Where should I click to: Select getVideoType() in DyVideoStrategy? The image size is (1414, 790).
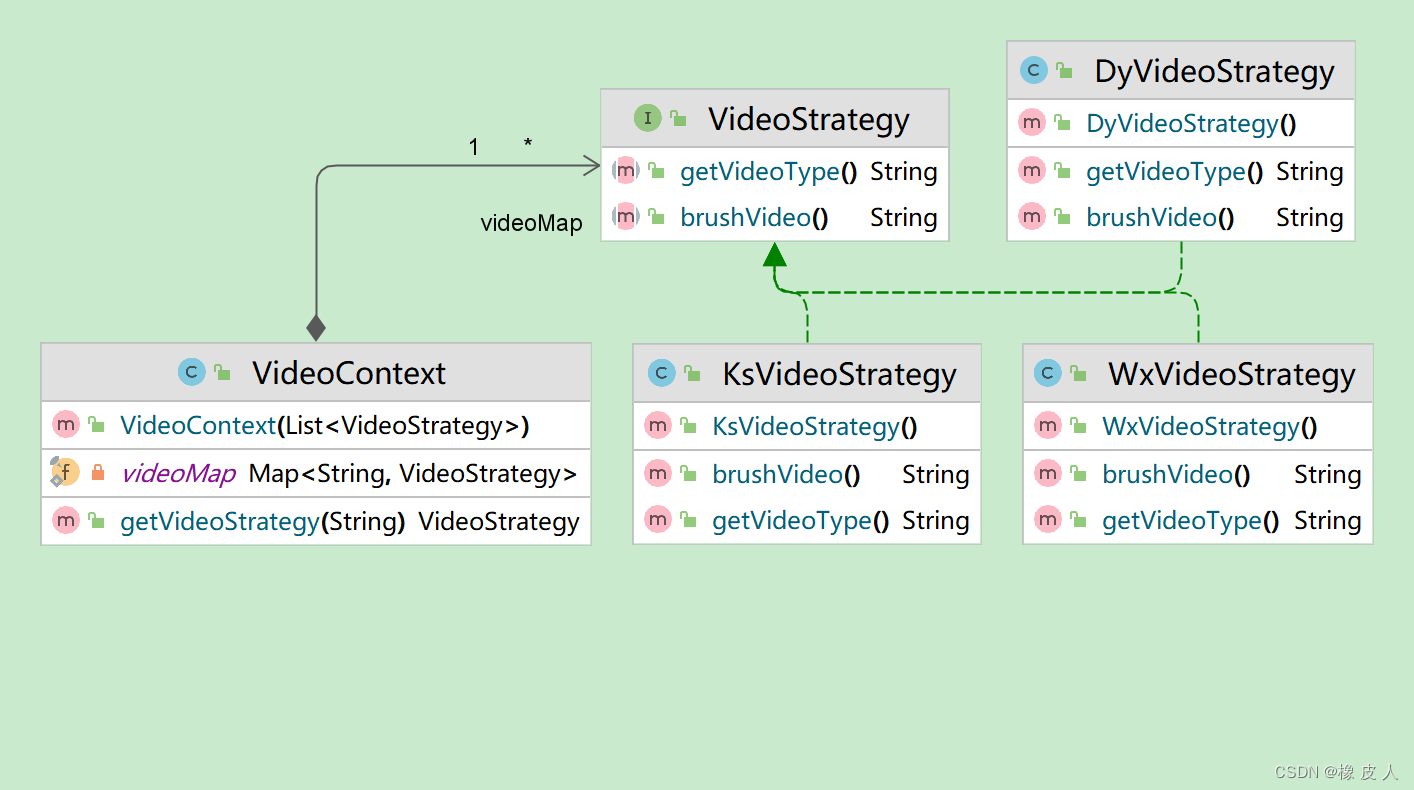1180,172
